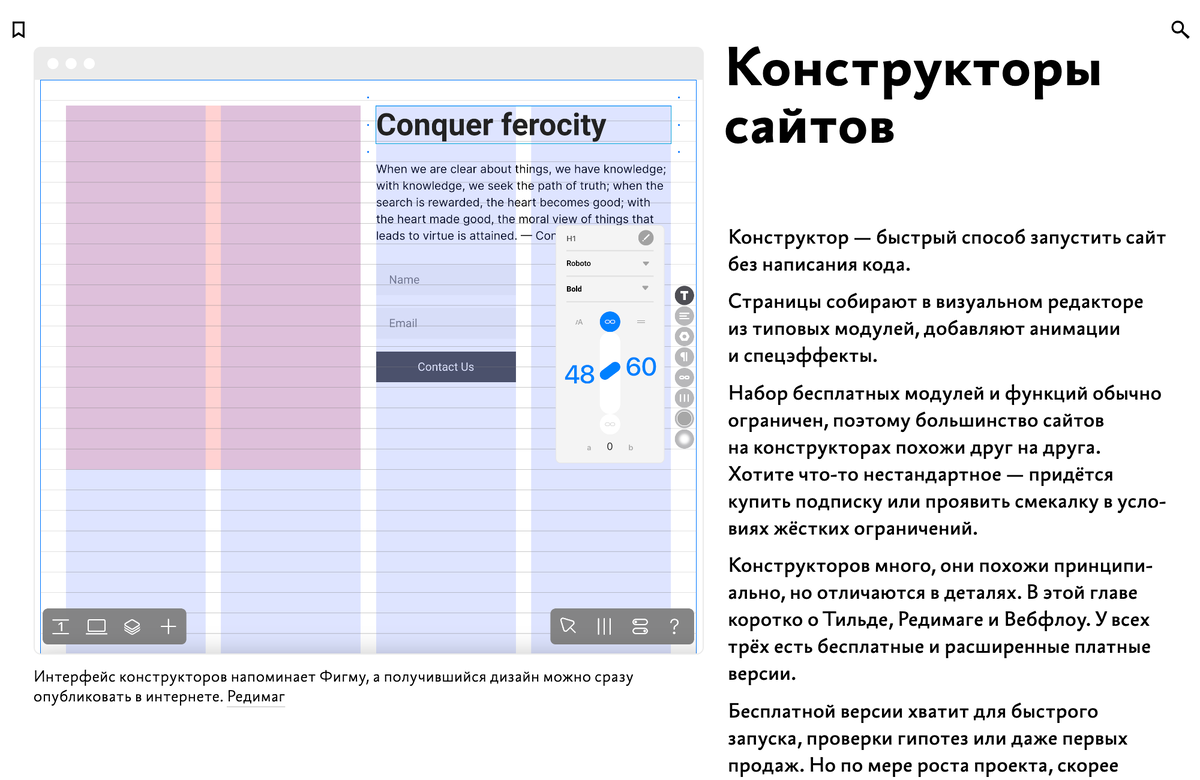This screenshot has height=780, width=1200.
Task: Open the Bold font weight dropdown
Action: coord(609,289)
